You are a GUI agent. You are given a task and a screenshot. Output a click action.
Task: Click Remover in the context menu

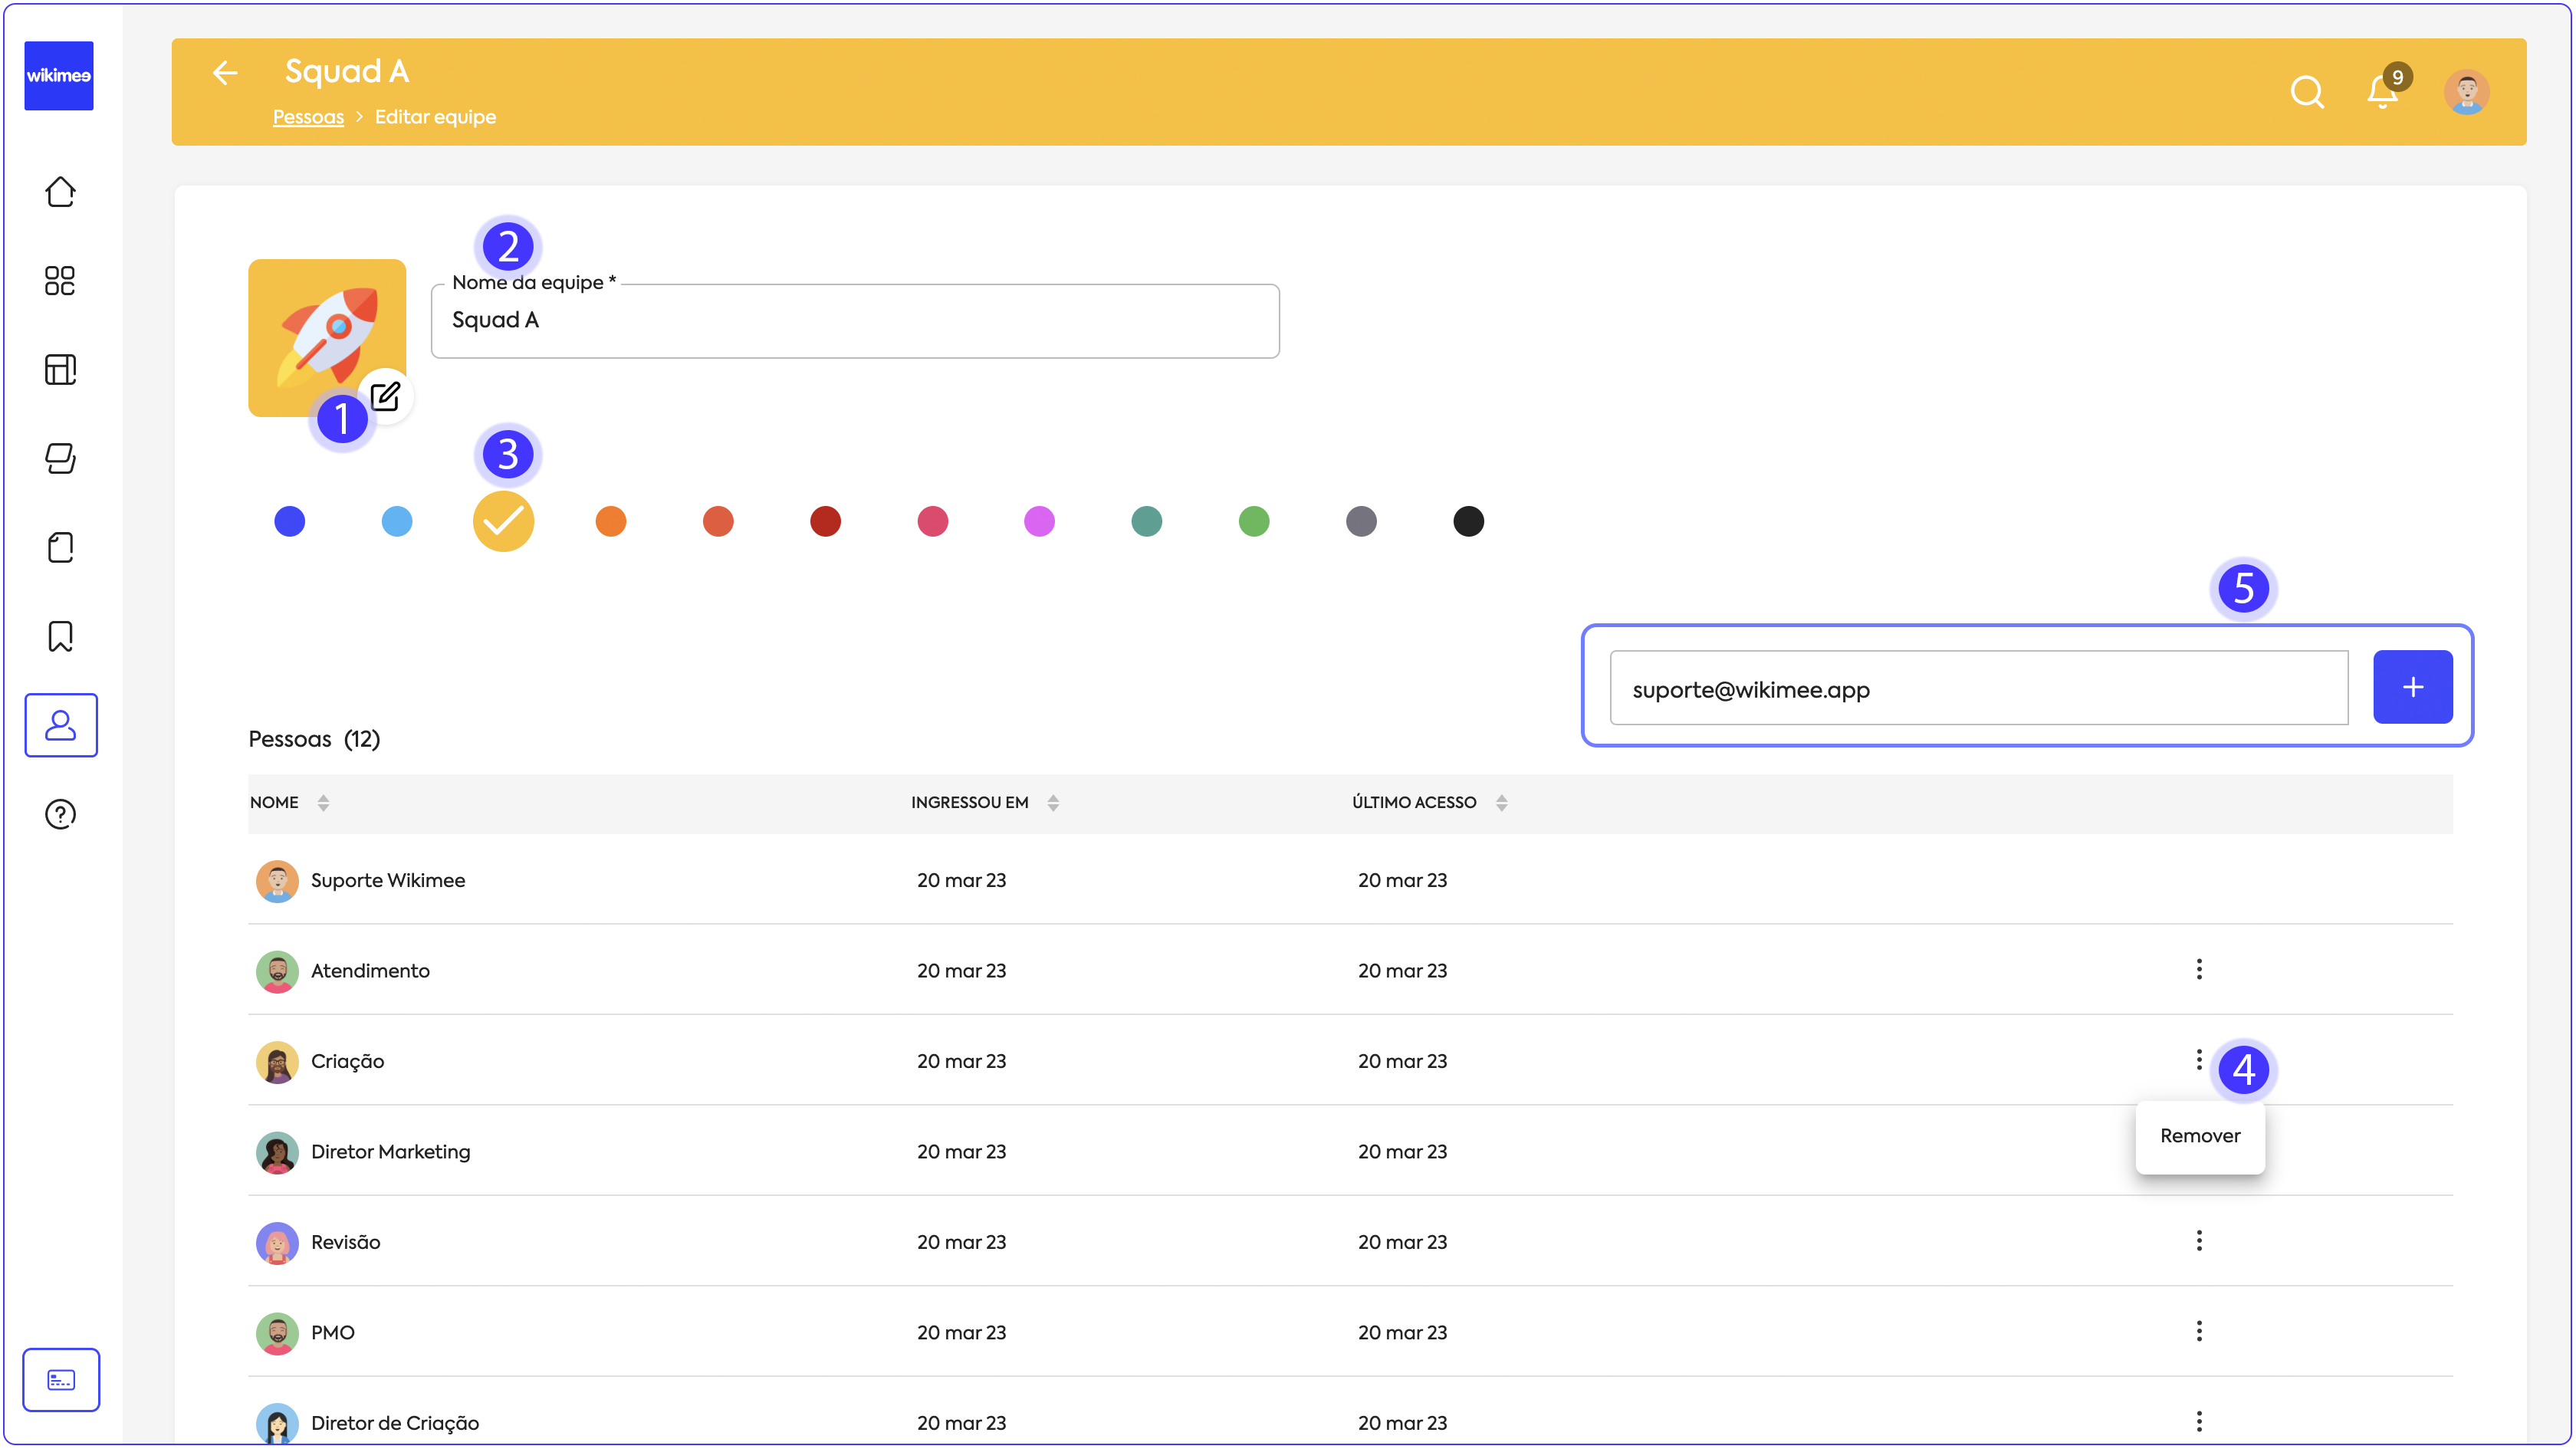(x=2199, y=1136)
